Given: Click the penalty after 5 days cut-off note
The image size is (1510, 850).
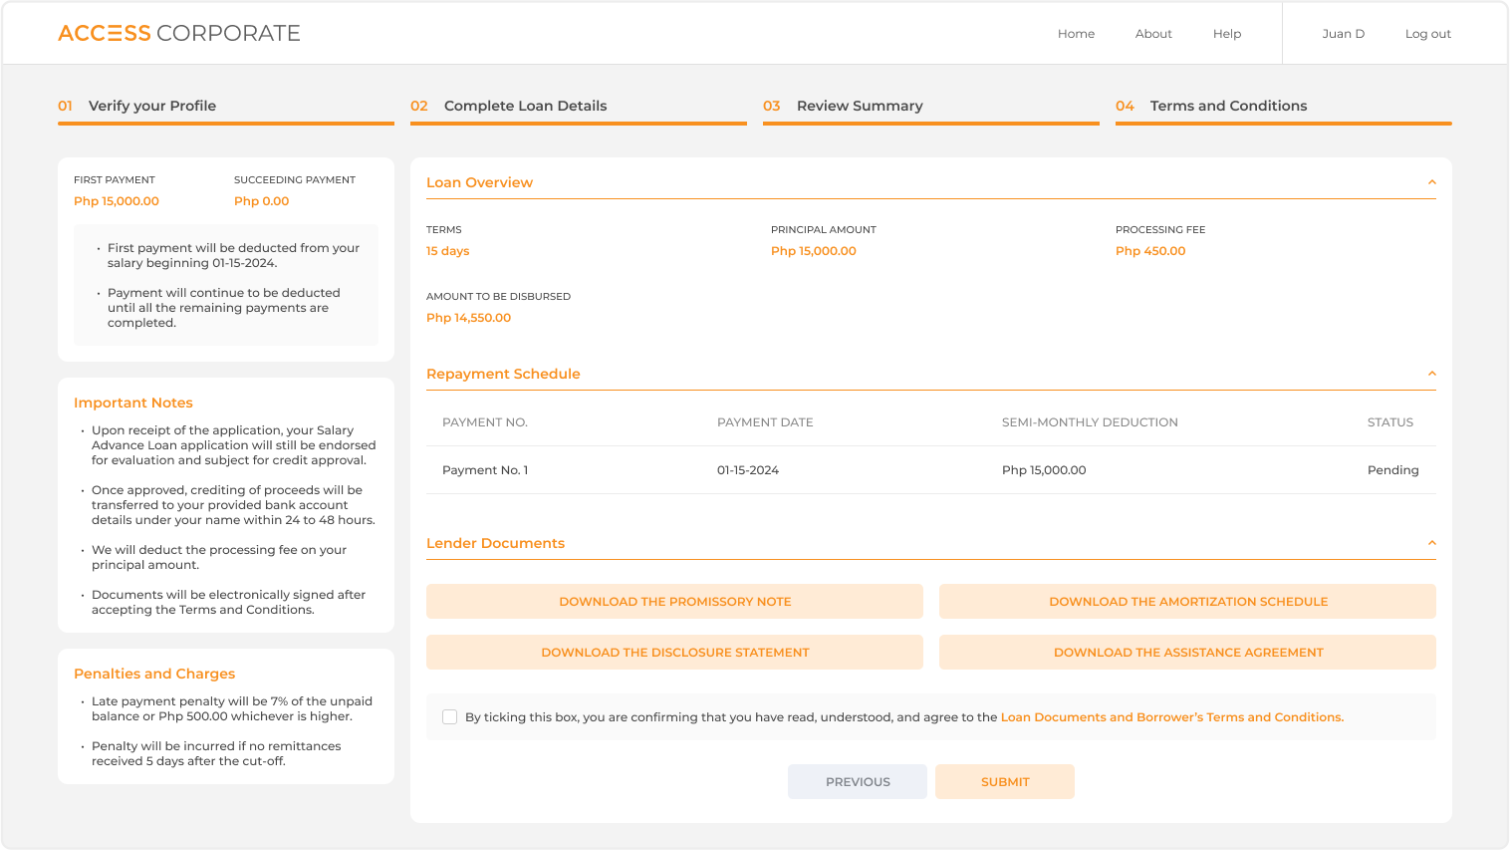Looking at the screenshot, I should coord(216,754).
